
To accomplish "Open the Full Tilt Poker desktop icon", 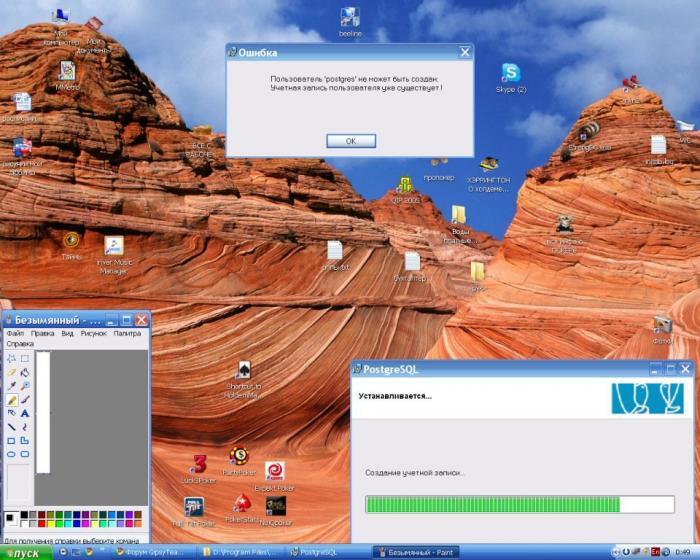I will coord(194,507).
